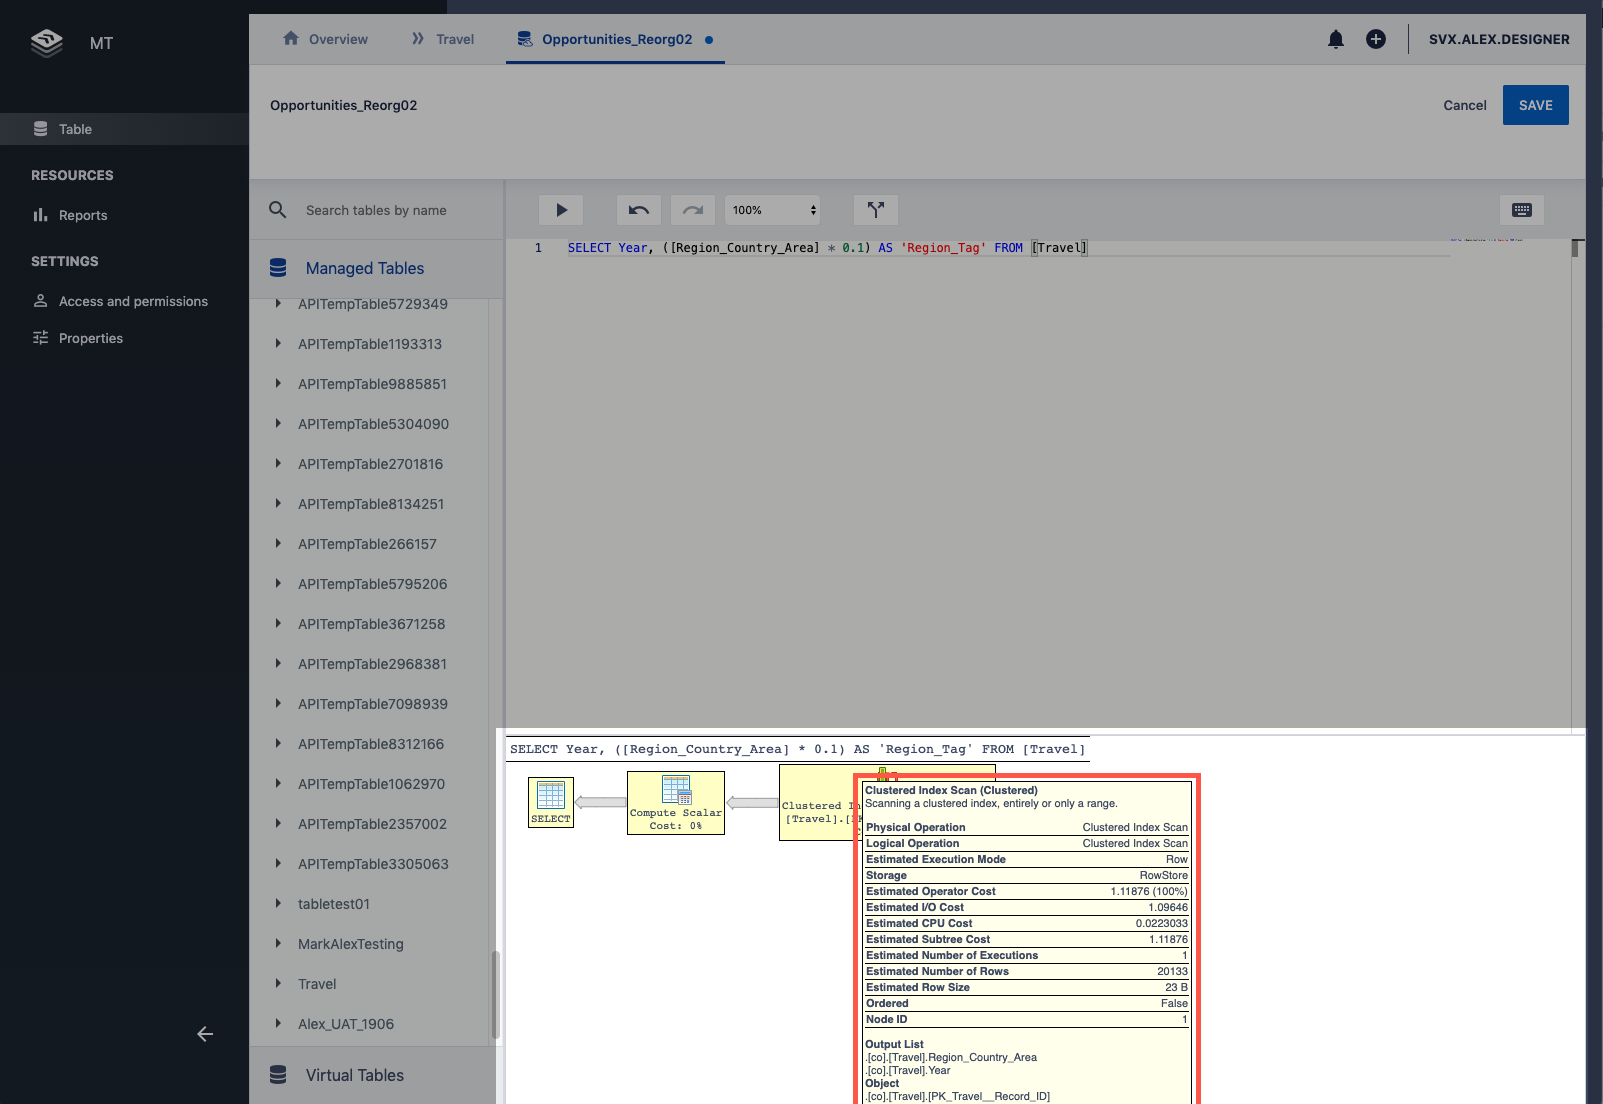The width and height of the screenshot is (1603, 1104).
Task: Click the plus add icon in header
Action: [1375, 40]
